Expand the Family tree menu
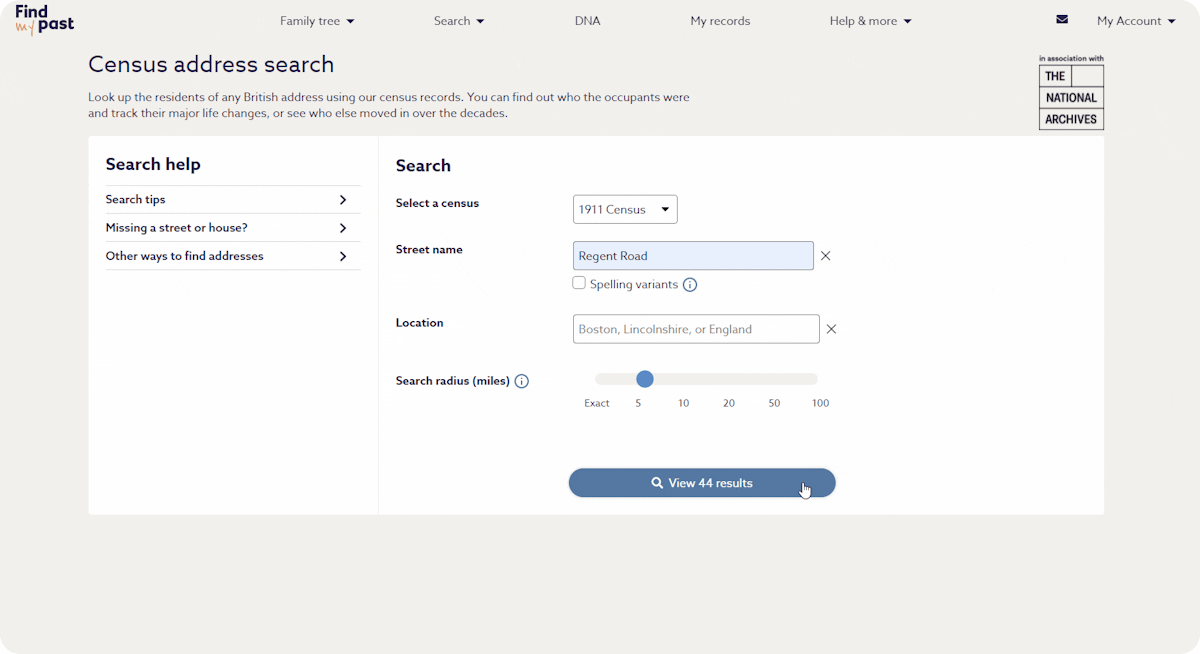The image size is (1200, 654). tap(317, 21)
